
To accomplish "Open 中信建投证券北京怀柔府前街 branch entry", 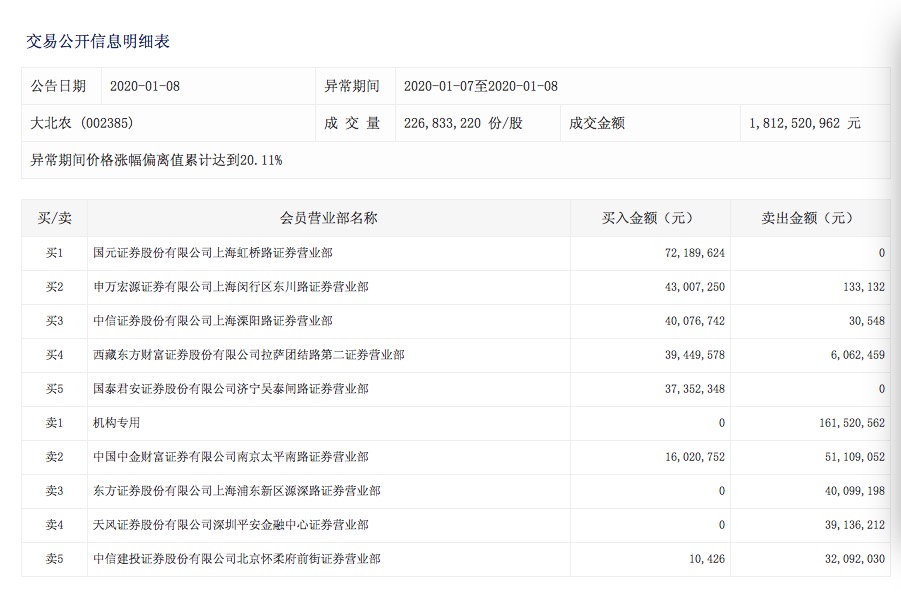I will tap(236, 559).
